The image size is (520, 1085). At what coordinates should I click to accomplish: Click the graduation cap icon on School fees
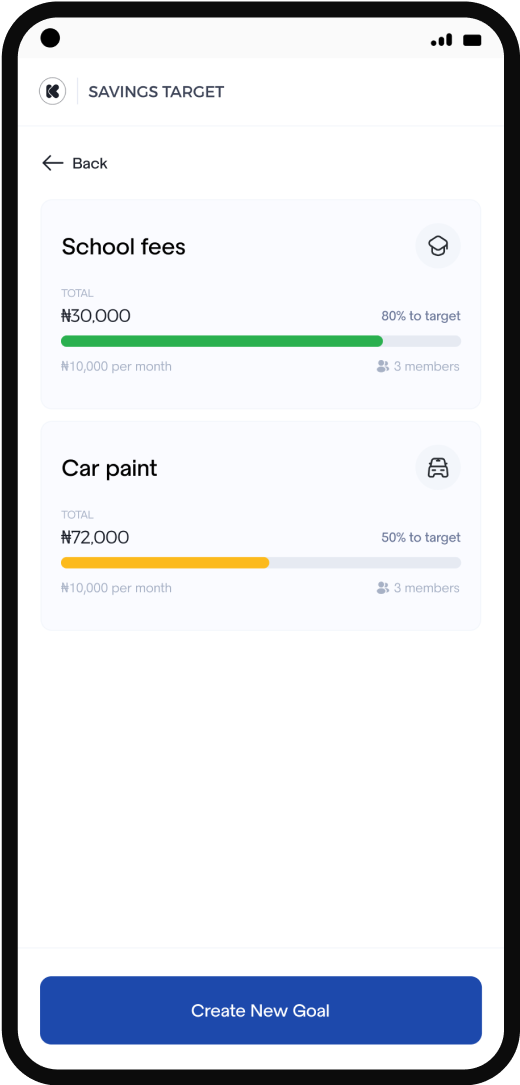point(438,246)
